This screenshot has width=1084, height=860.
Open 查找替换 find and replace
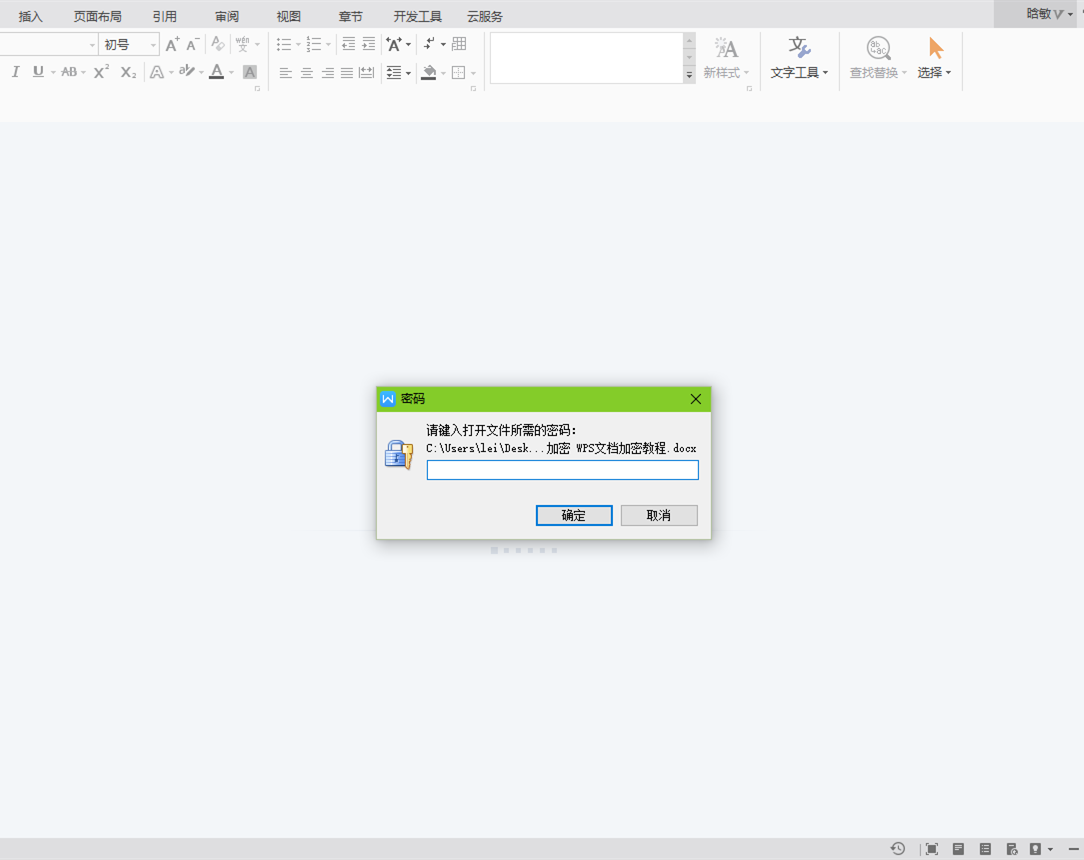pos(878,58)
